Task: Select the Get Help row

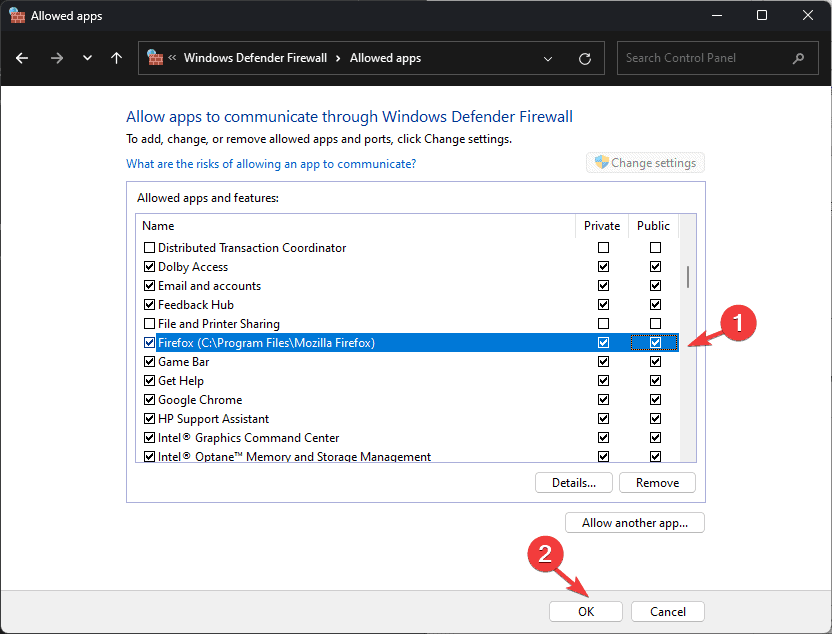Action: pyautogui.click(x=407, y=380)
